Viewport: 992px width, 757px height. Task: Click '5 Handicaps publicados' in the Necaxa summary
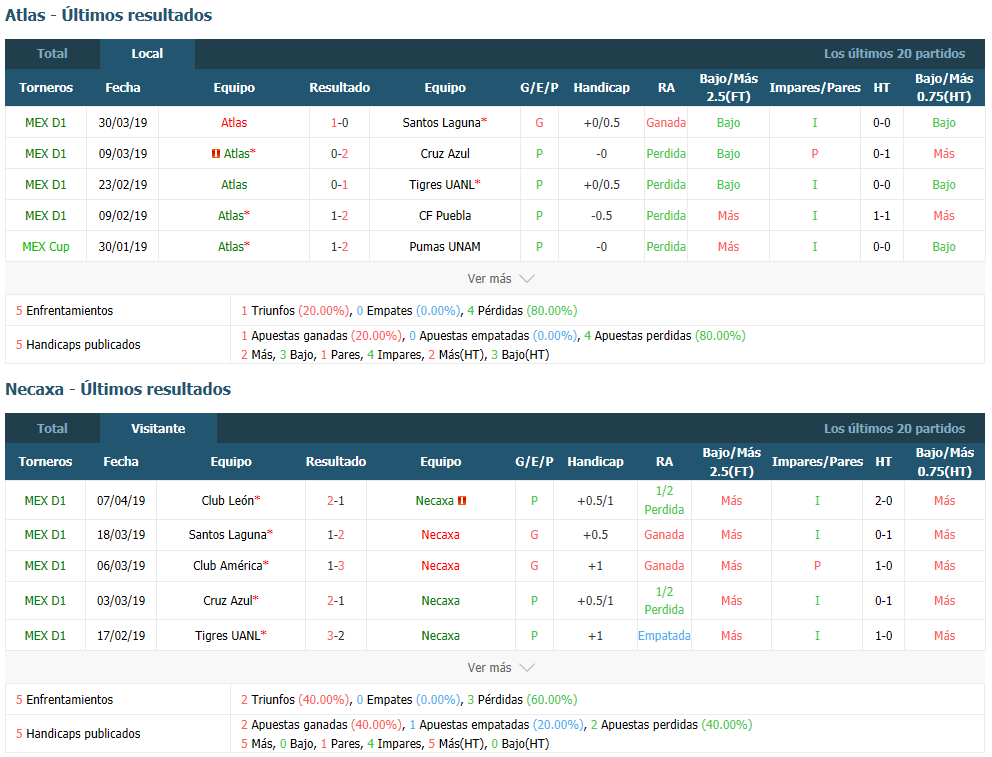(78, 734)
